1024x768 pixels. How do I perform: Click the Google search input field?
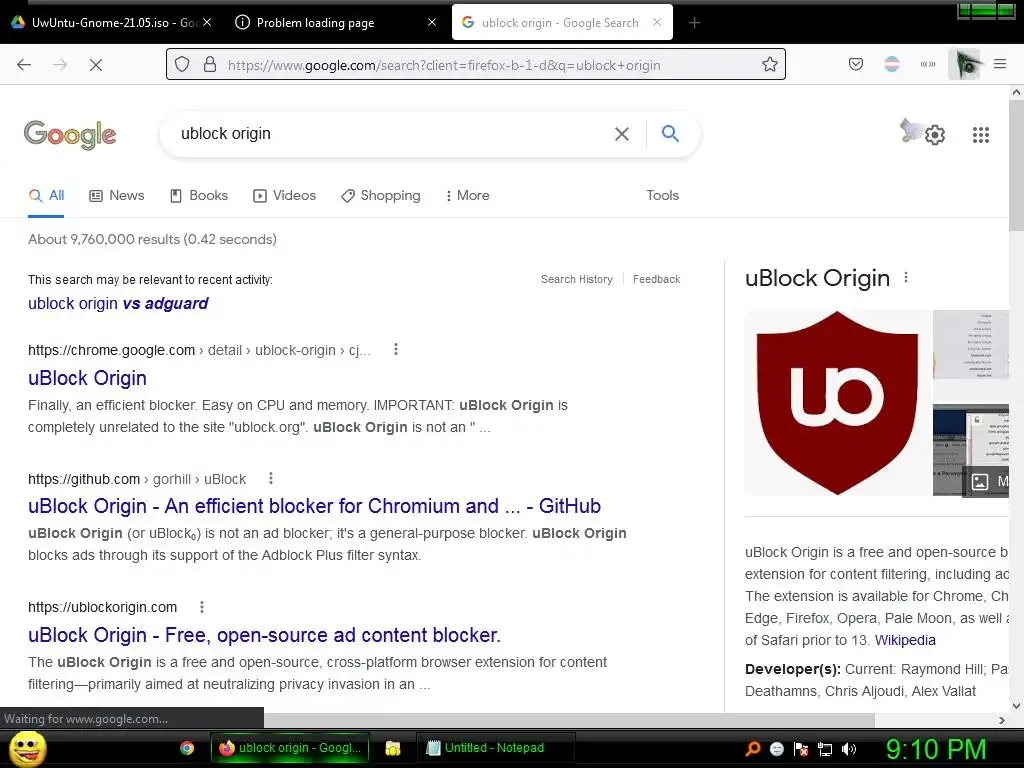pyautogui.click(x=392, y=133)
